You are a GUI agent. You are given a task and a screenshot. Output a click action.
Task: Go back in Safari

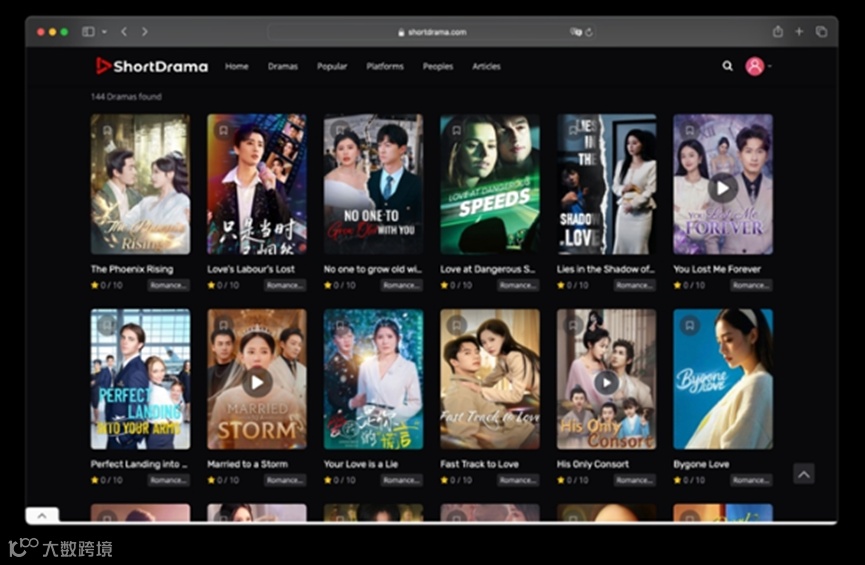point(124,31)
